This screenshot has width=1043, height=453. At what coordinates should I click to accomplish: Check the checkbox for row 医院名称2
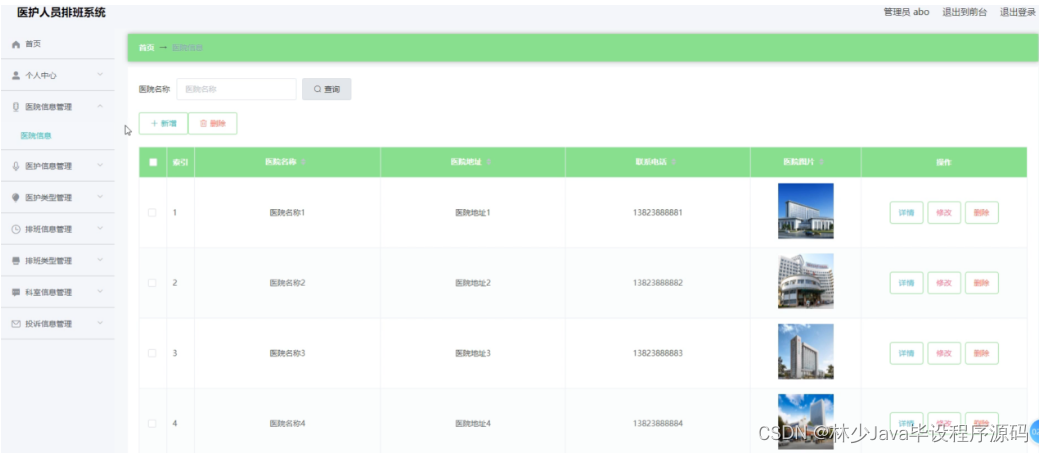click(152, 283)
